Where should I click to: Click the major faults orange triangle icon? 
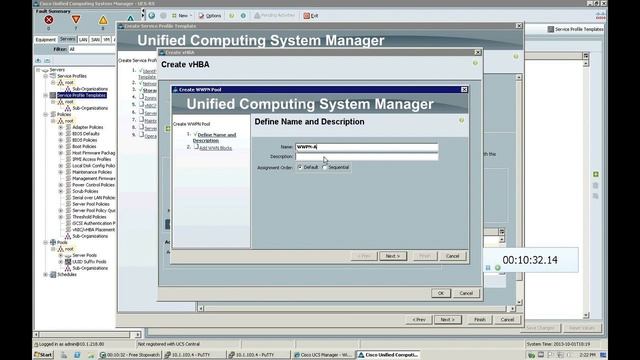tap(76, 20)
